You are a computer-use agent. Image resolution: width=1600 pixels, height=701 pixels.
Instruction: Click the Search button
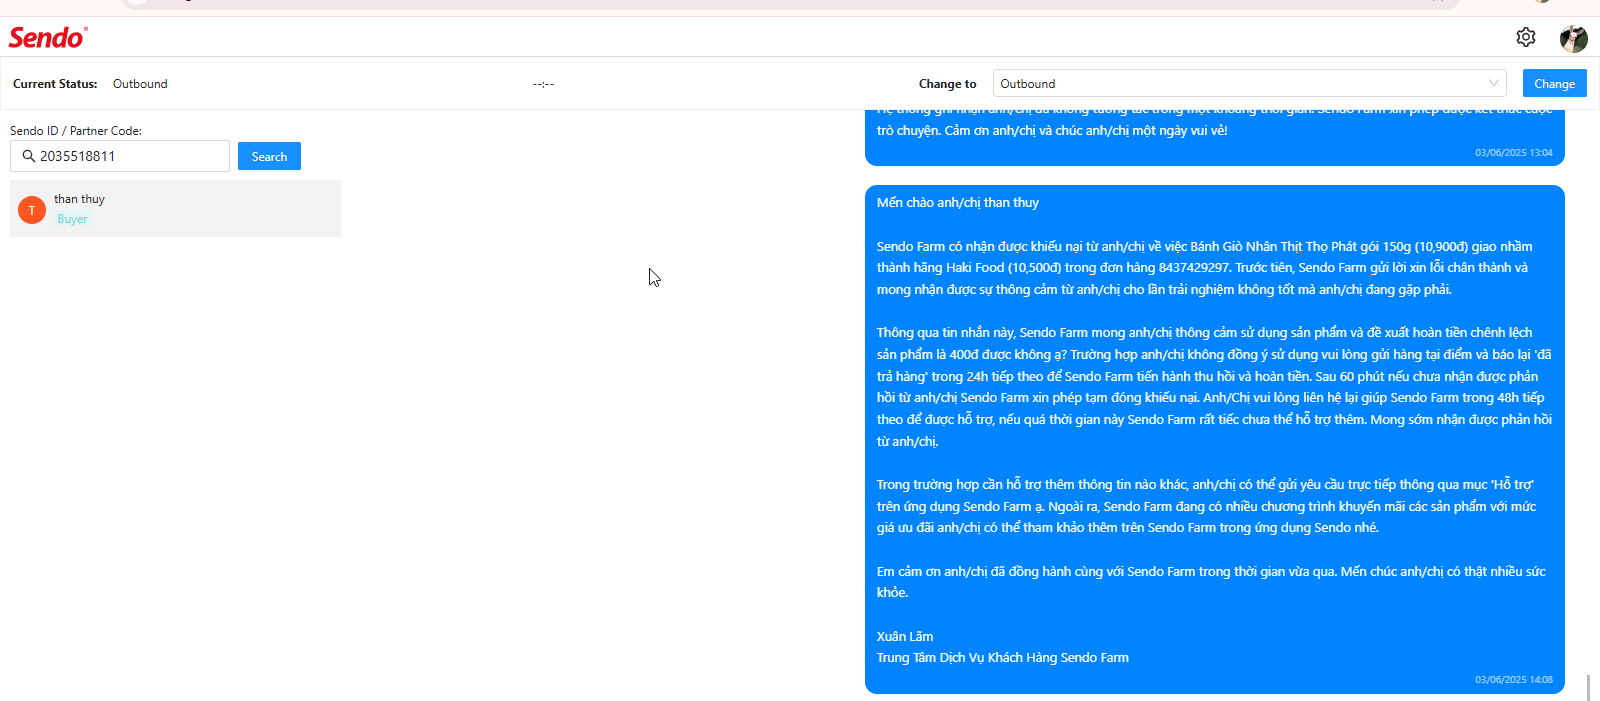[269, 156]
